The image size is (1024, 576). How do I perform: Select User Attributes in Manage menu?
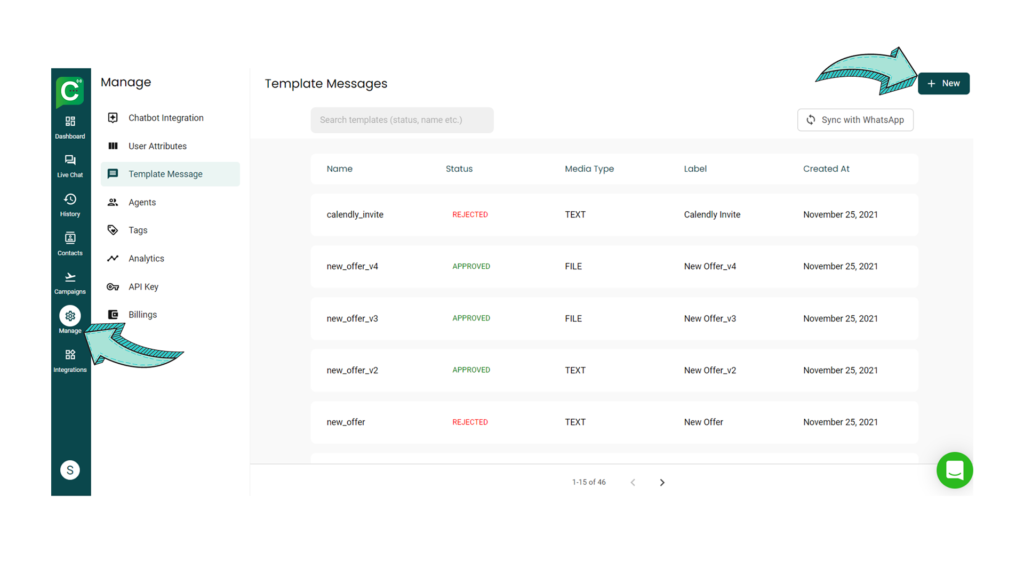(x=157, y=146)
